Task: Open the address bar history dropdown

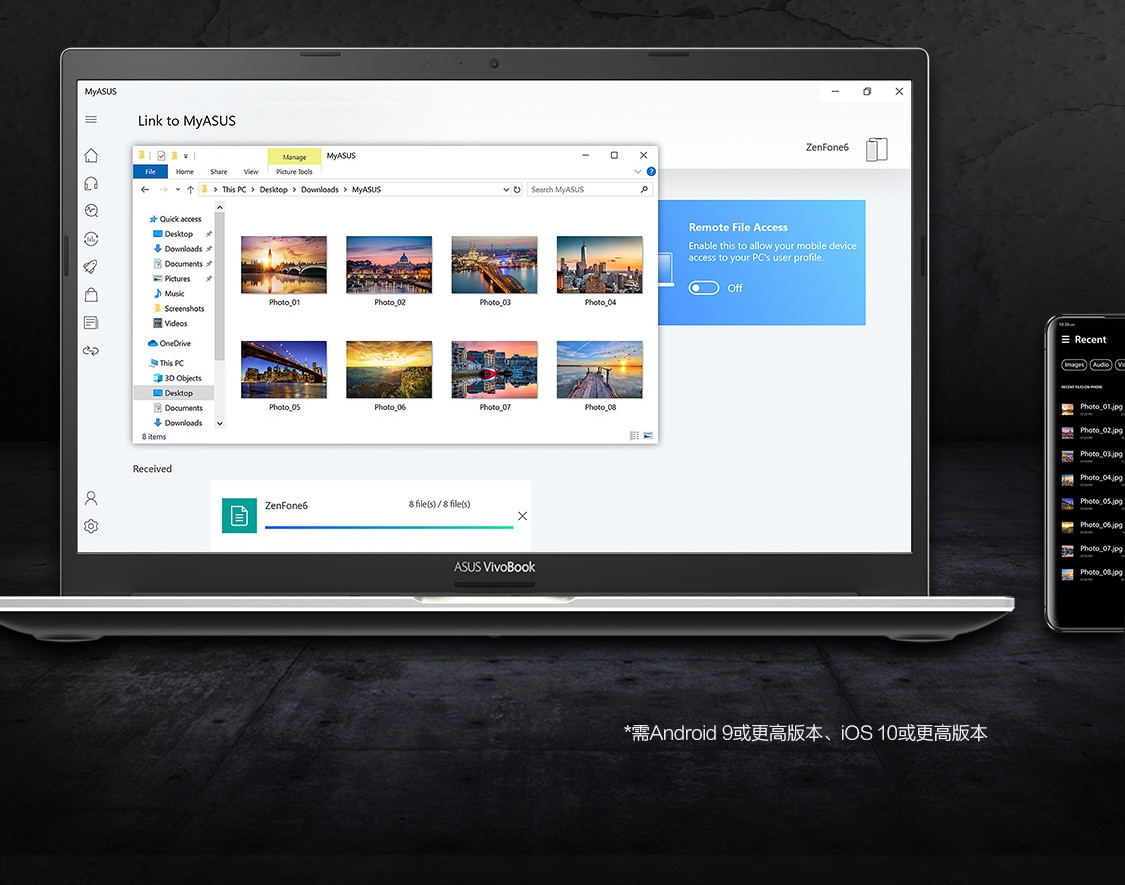Action: coord(506,189)
